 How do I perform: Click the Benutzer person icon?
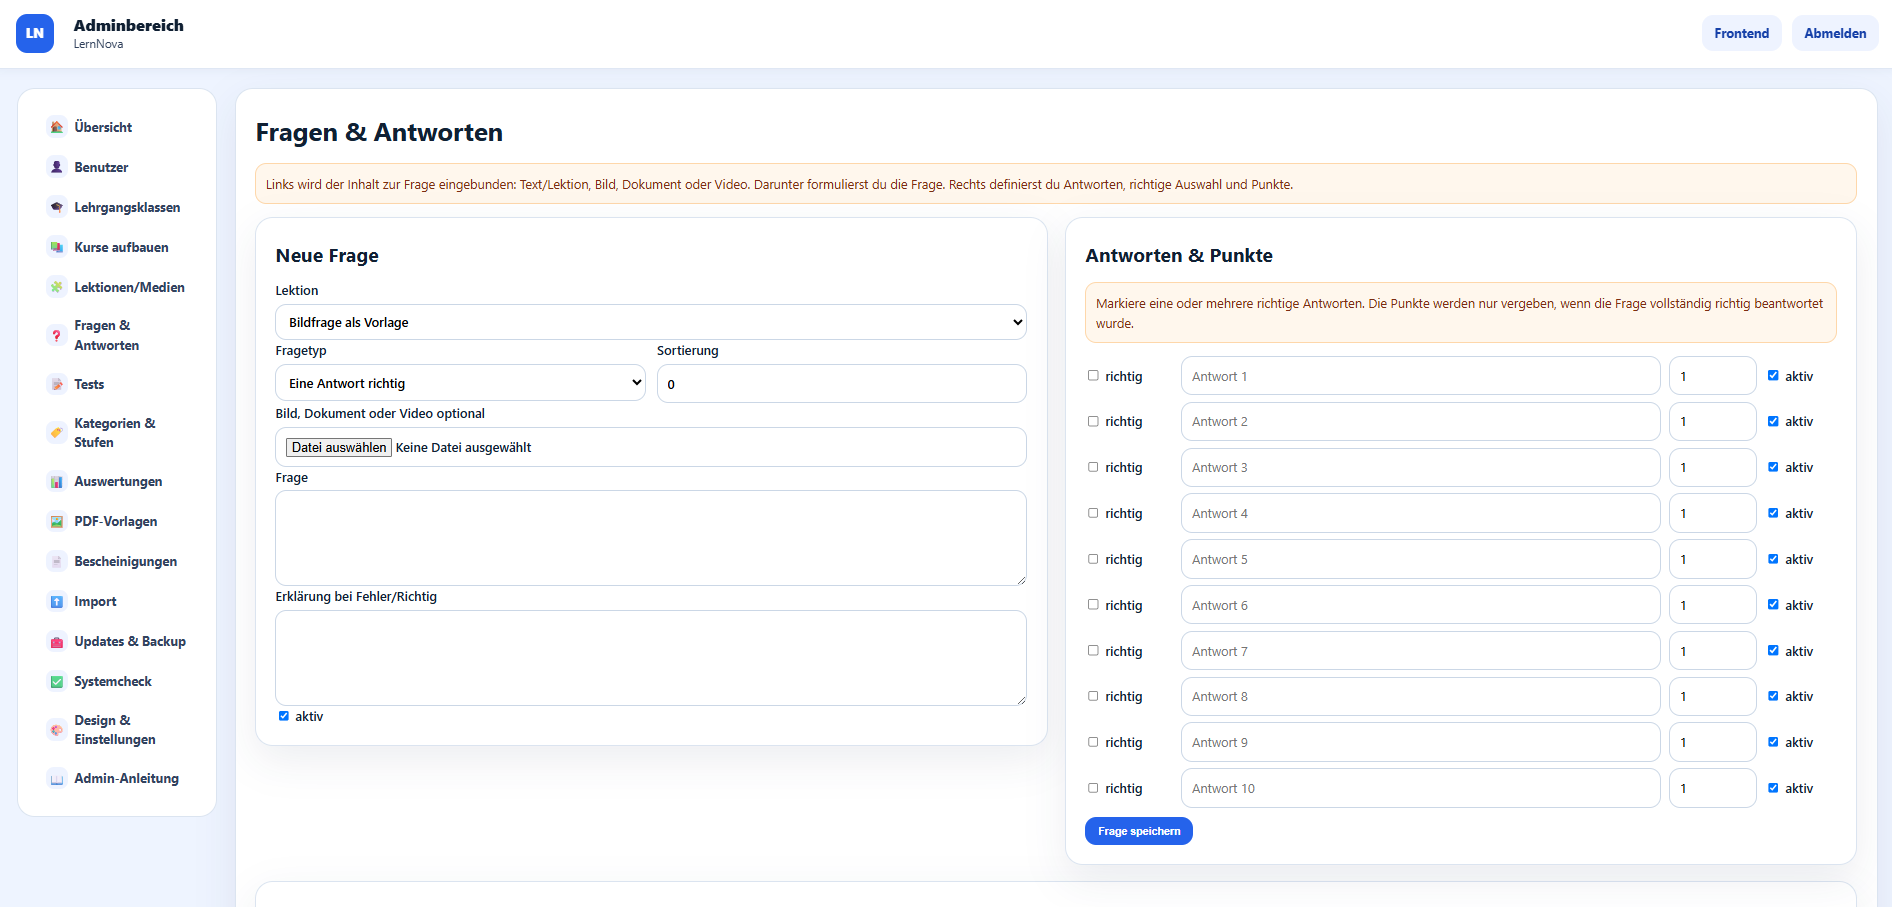coord(57,167)
